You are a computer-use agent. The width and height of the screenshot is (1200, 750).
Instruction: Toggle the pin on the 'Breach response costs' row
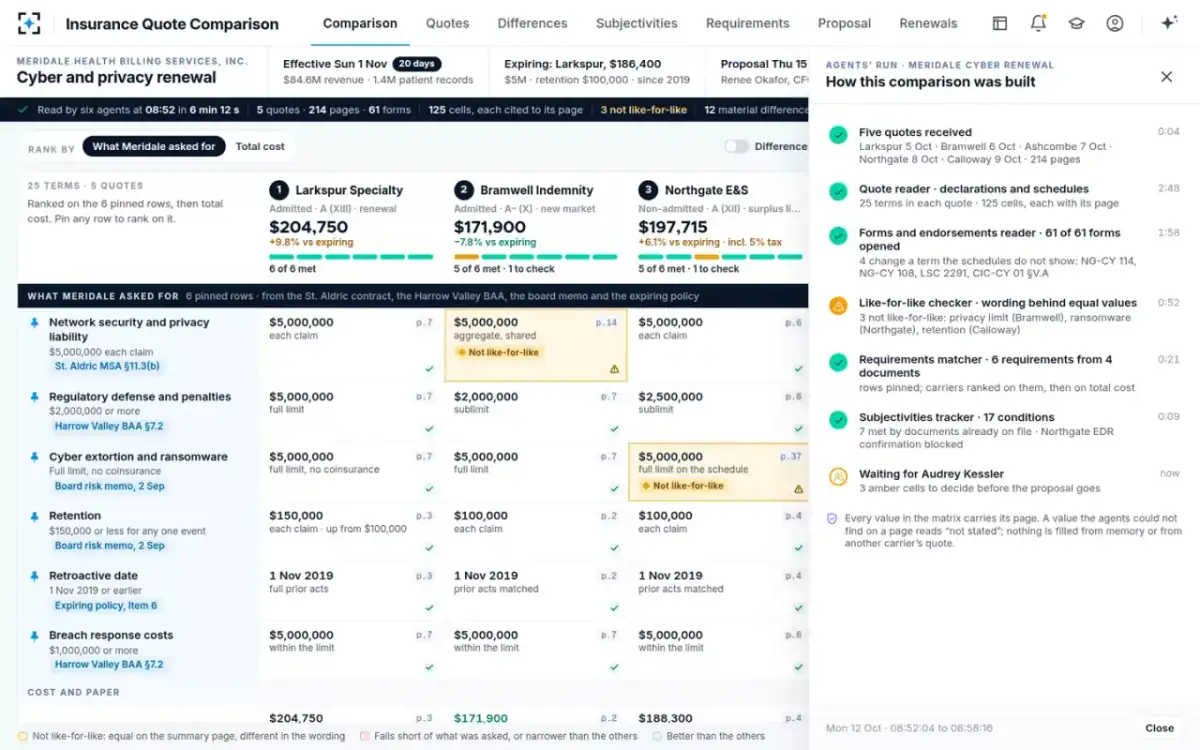(35, 635)
